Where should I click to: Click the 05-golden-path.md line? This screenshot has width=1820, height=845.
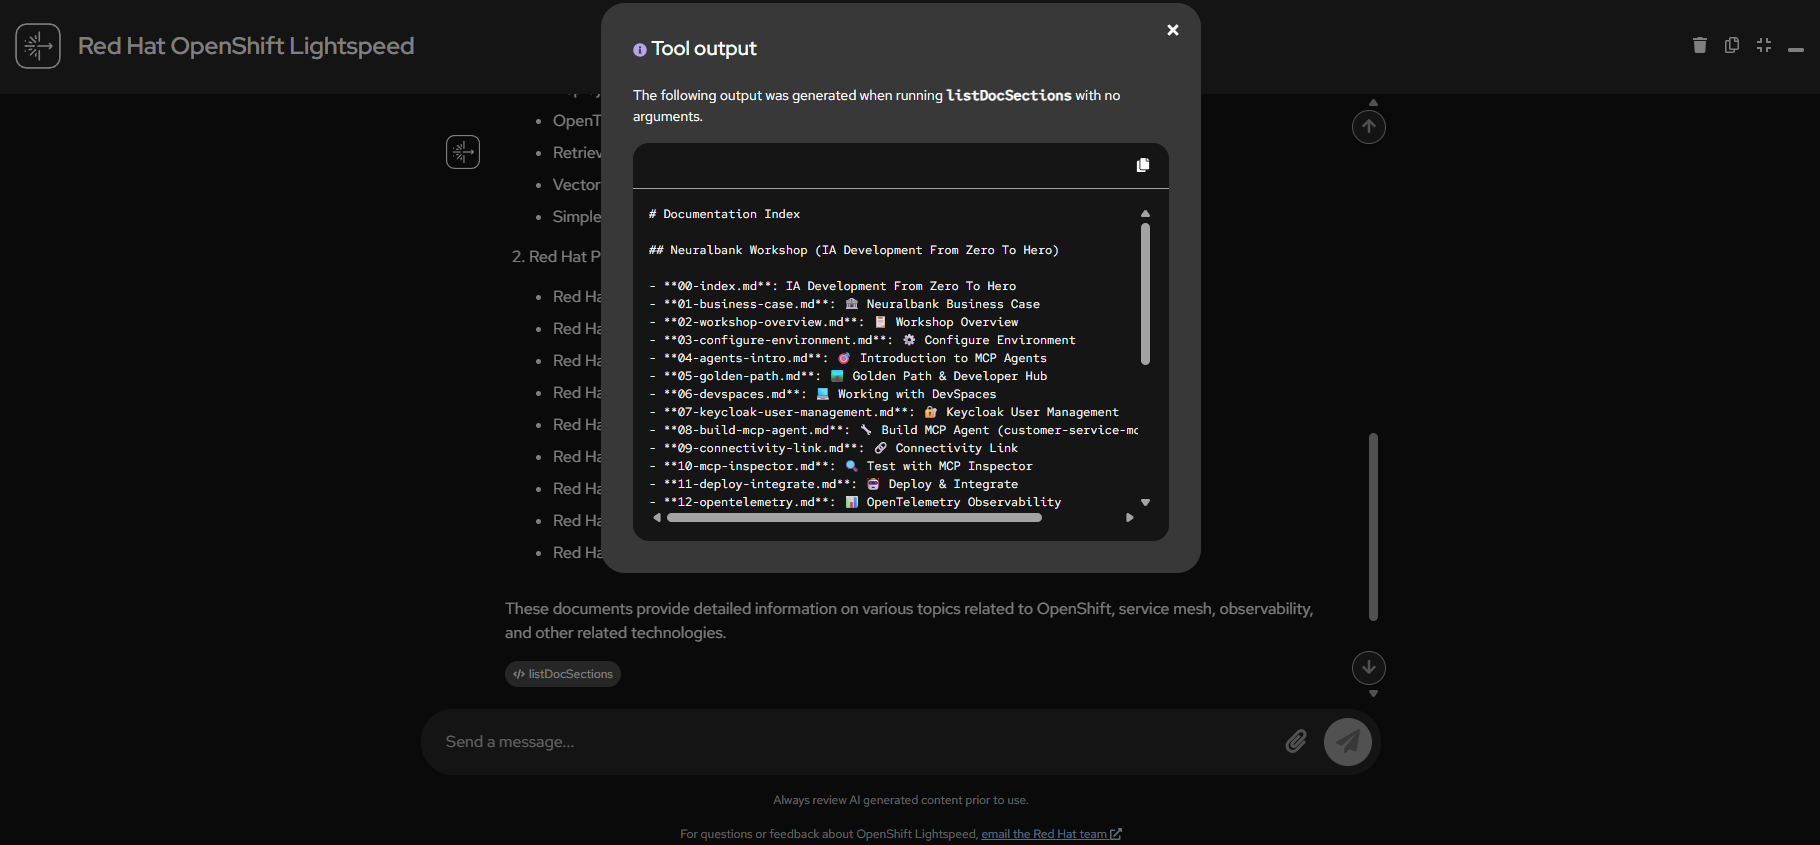[848, 376]
